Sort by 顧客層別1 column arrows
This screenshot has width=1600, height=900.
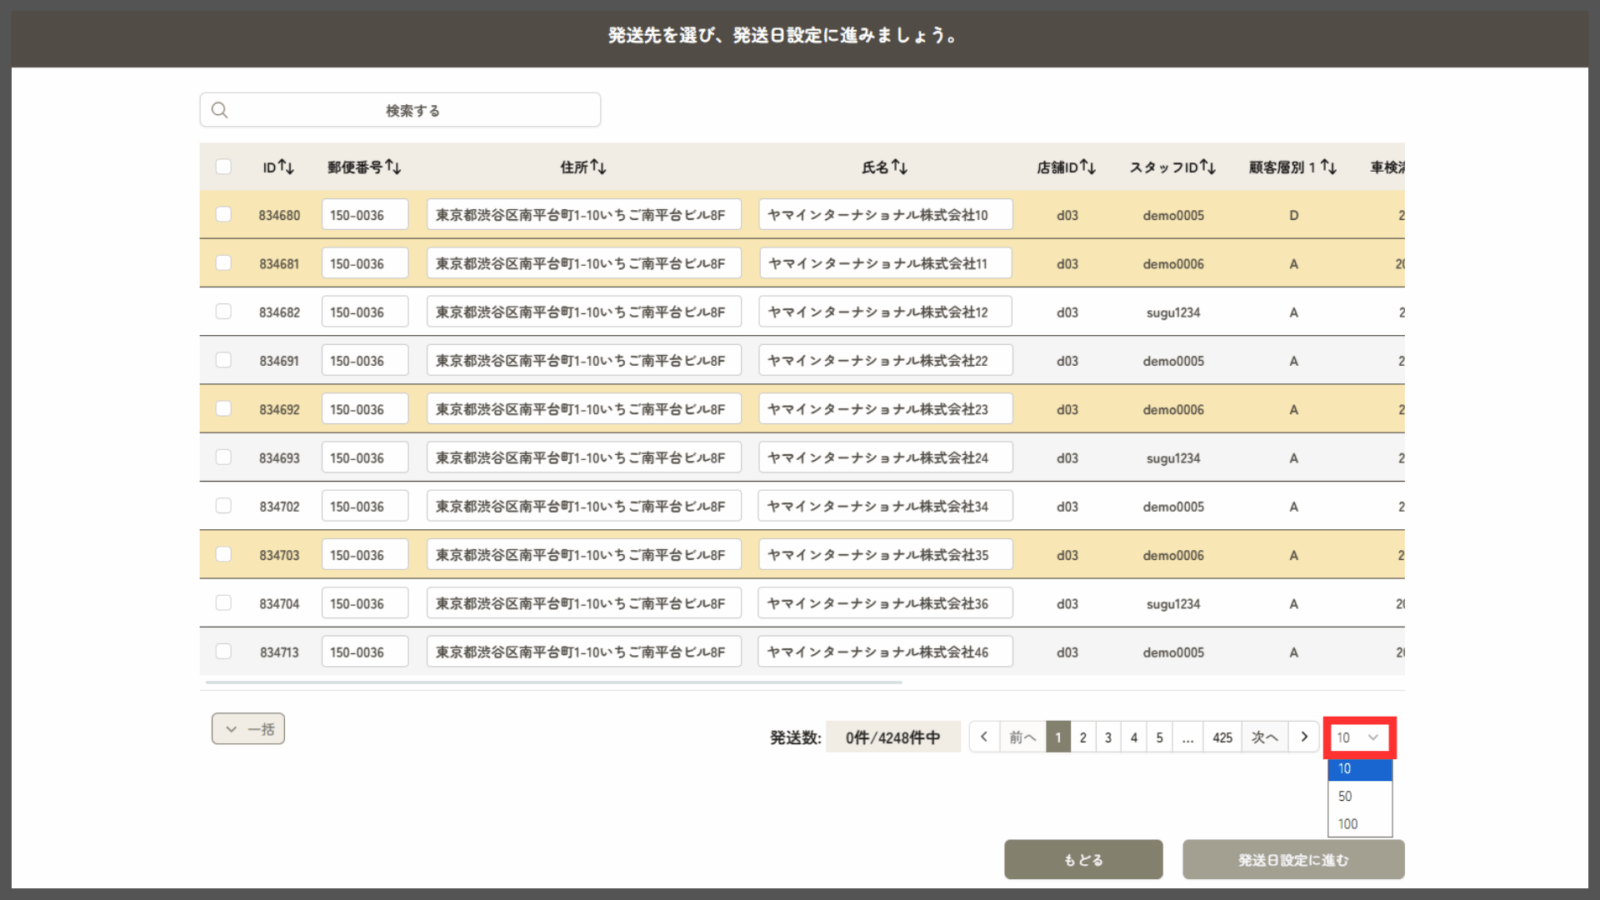[1328, 167]
